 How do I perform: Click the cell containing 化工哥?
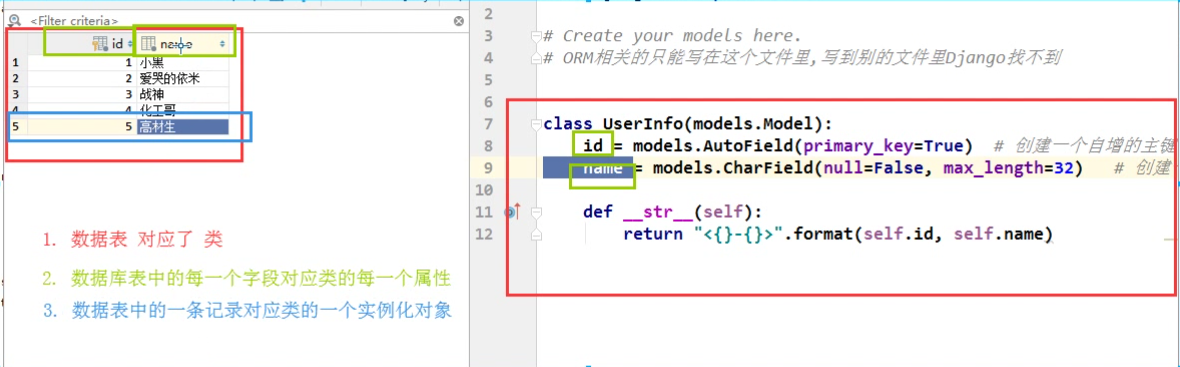[x=182, y=111]
